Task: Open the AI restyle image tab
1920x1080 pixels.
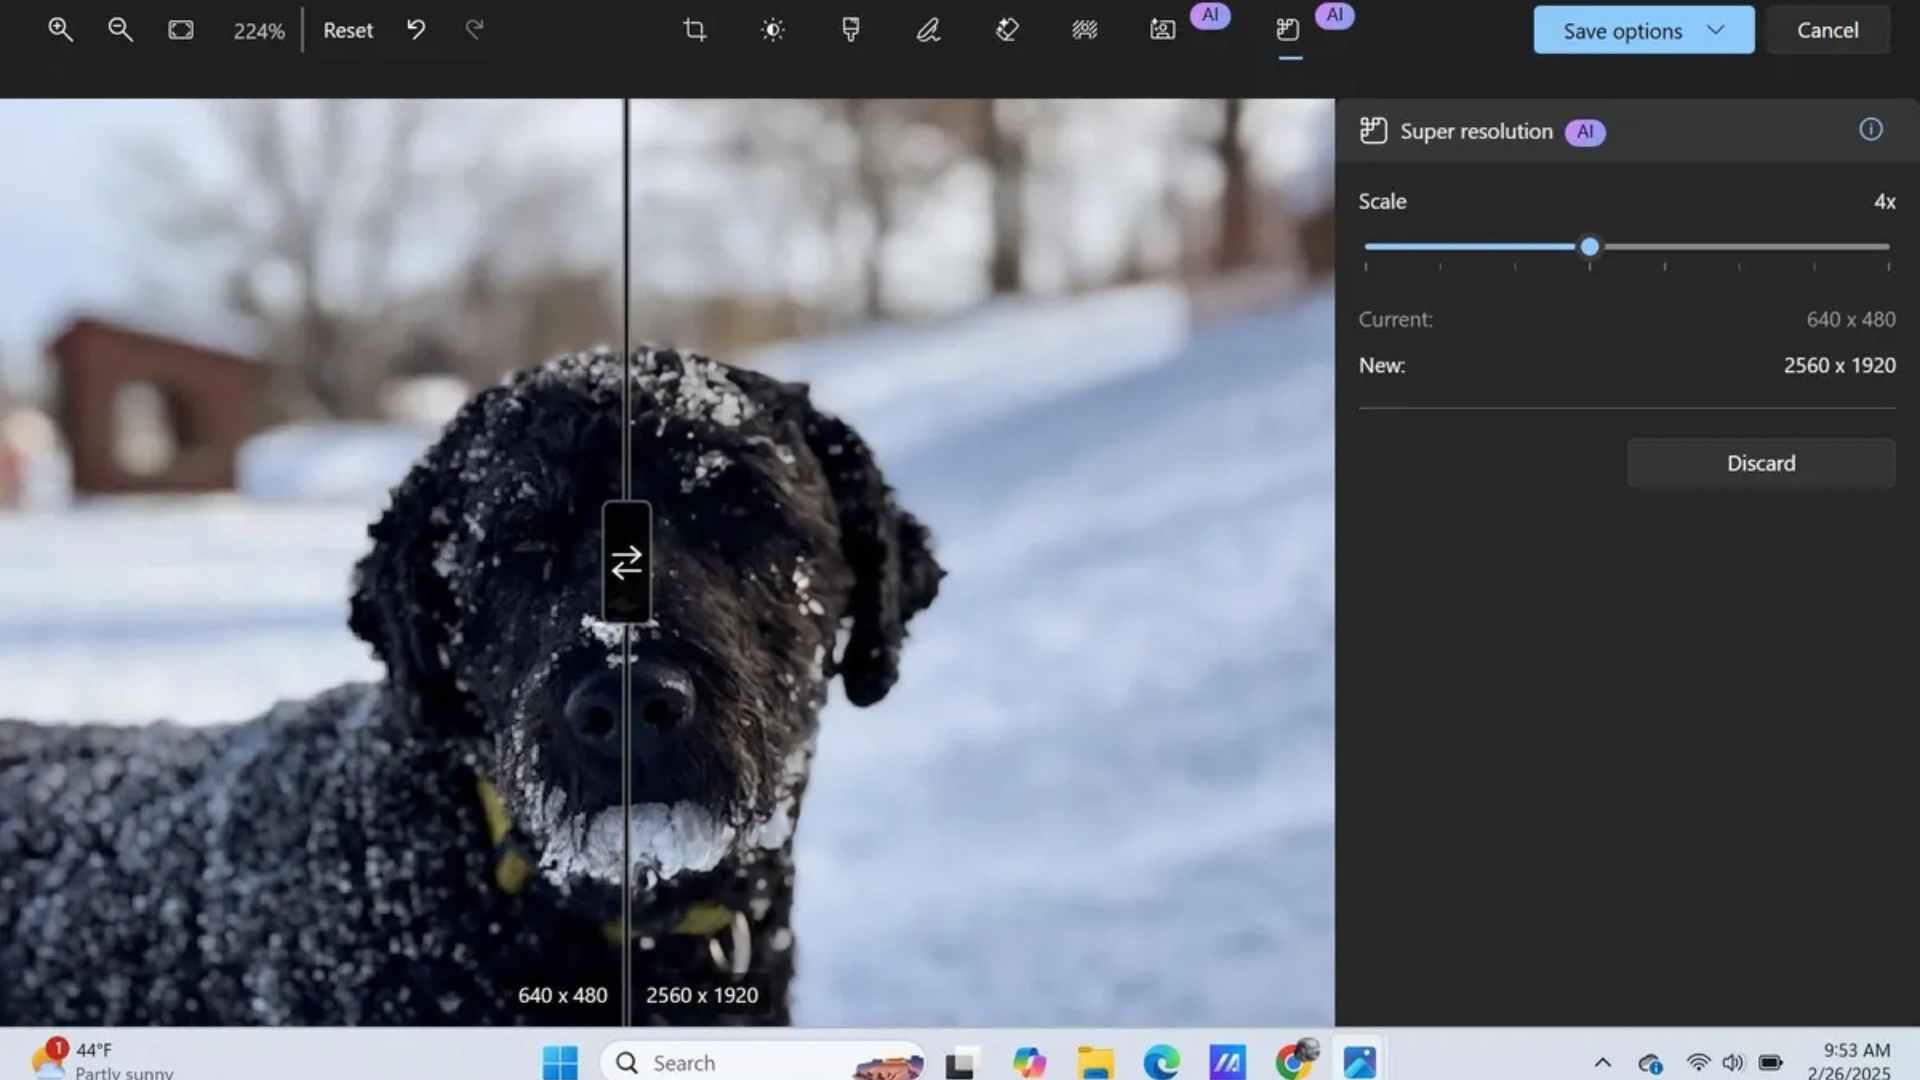Action: (x=1163, y=30)
